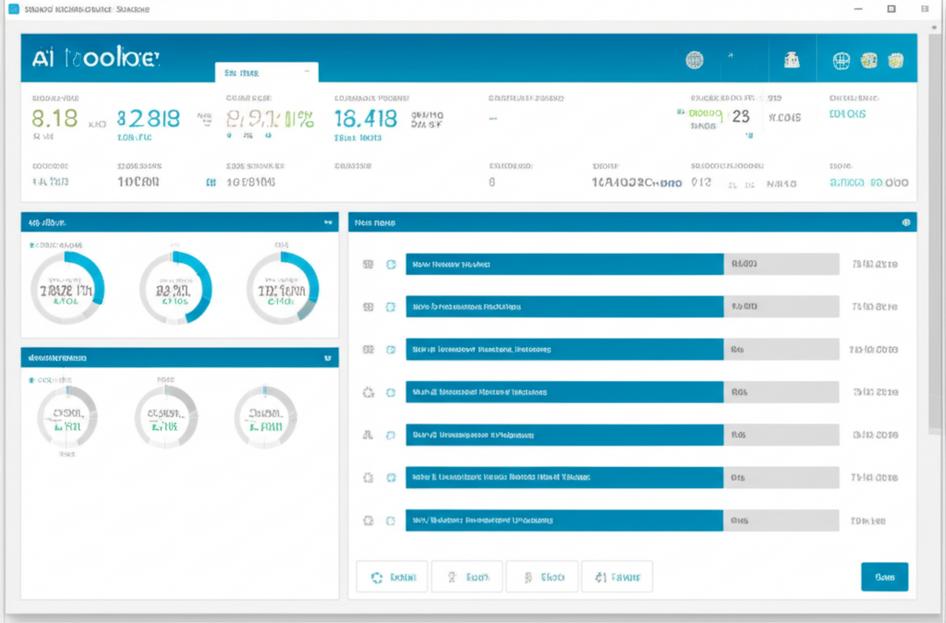Screen dimensions: 946x623
Task: Click the first blue donut chart
Action: (67, 288)
